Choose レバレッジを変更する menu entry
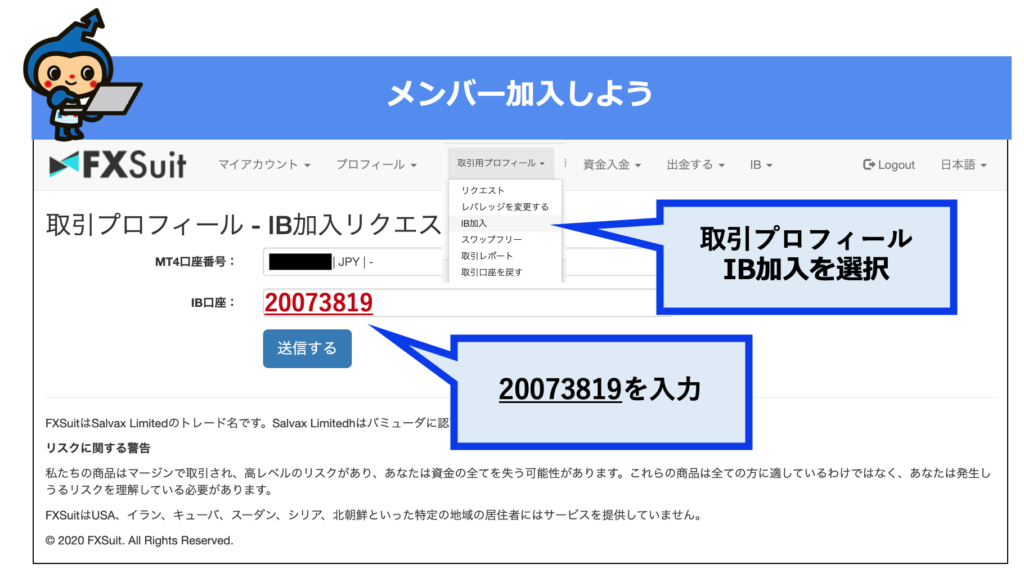 [505, 206]
